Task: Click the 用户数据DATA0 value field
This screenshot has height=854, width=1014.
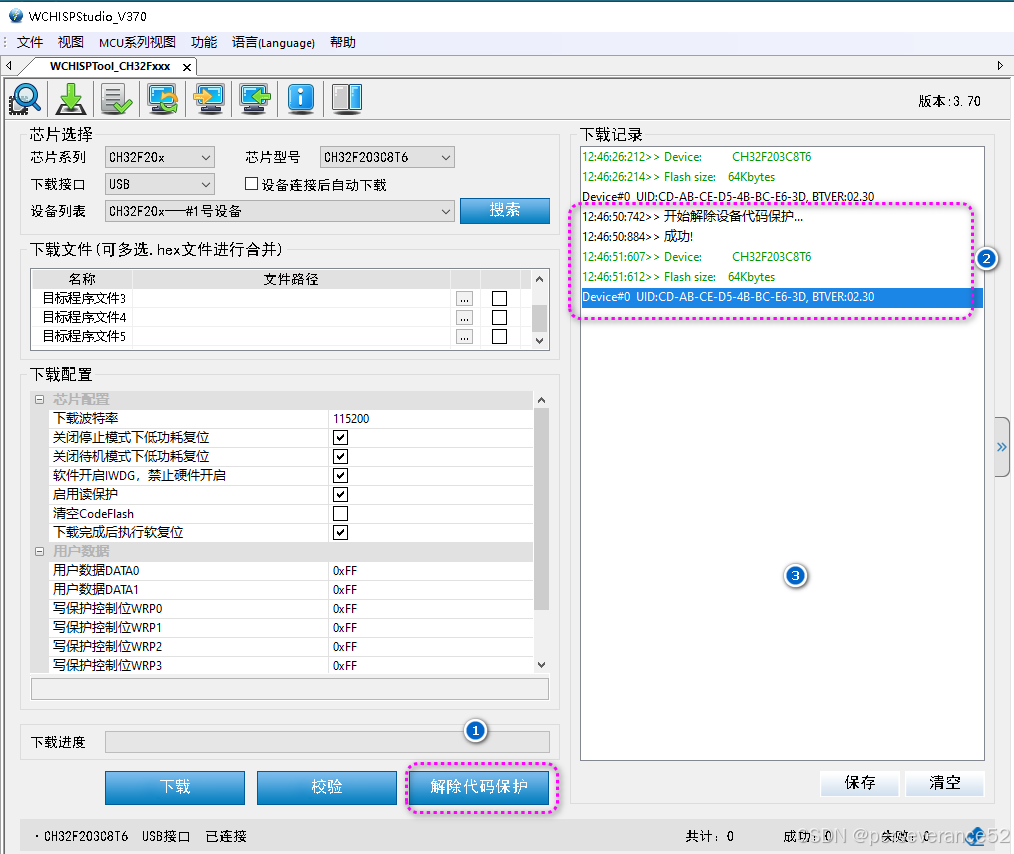Action: pos(431,570)
